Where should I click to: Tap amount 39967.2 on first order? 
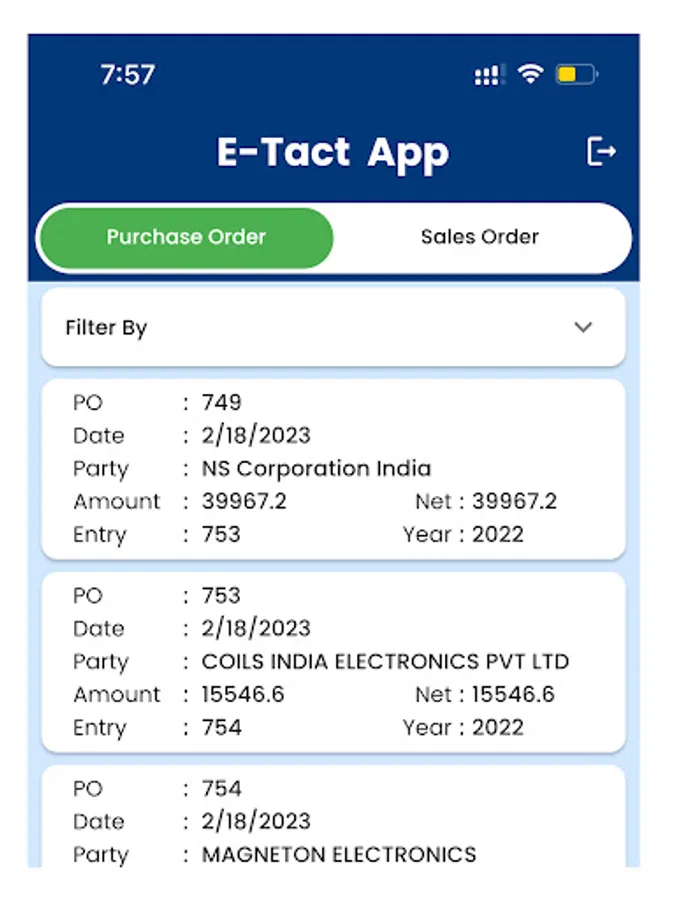tap(244, 501)
